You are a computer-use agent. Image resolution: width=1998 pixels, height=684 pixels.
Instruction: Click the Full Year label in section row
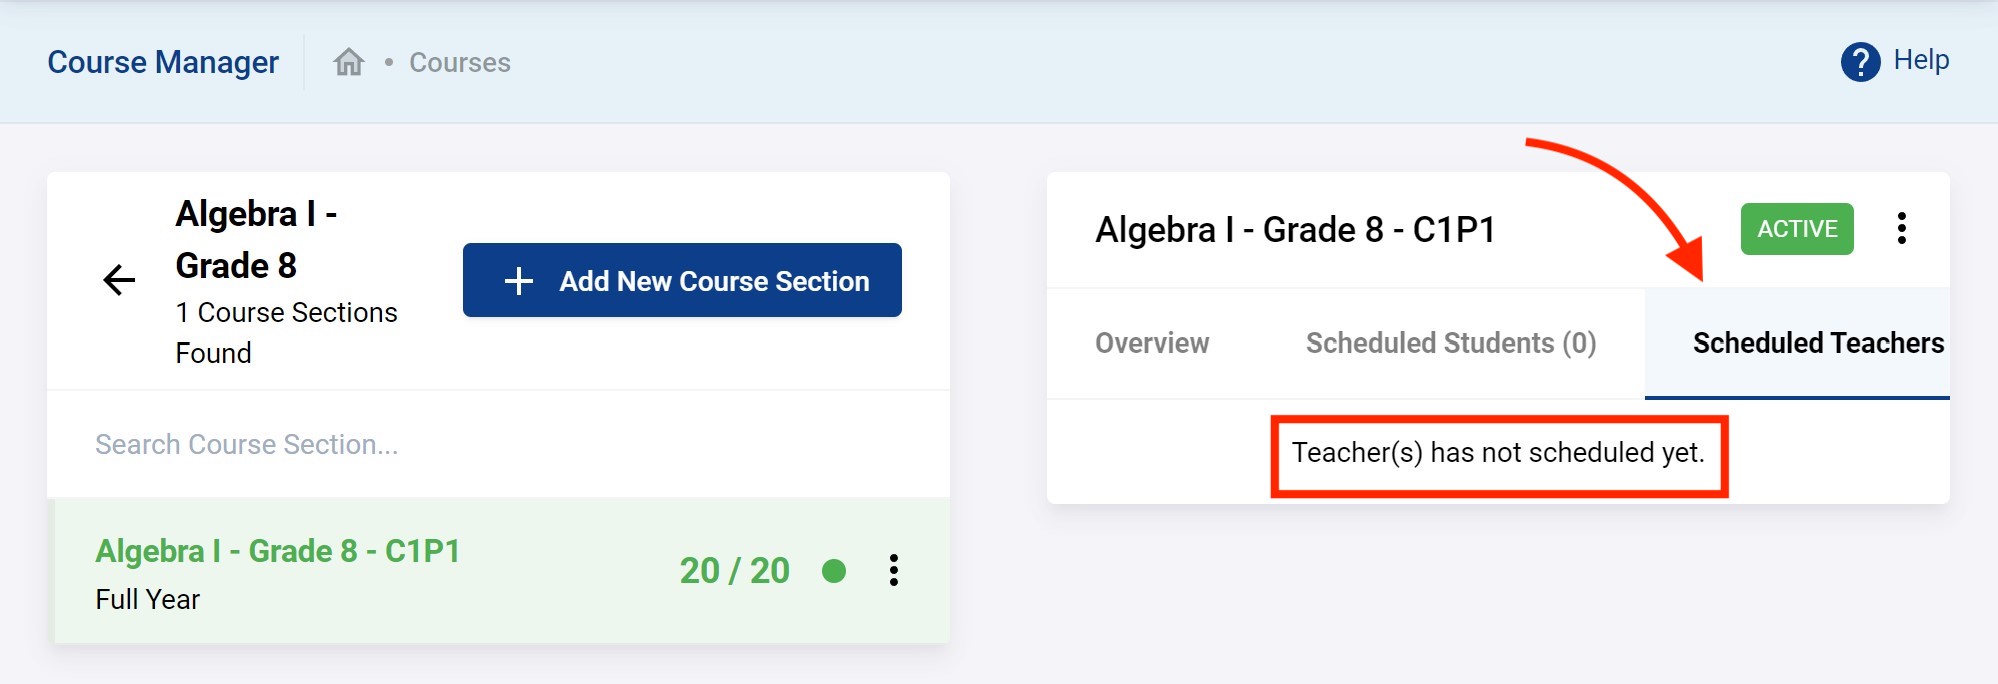pos(148,600)
